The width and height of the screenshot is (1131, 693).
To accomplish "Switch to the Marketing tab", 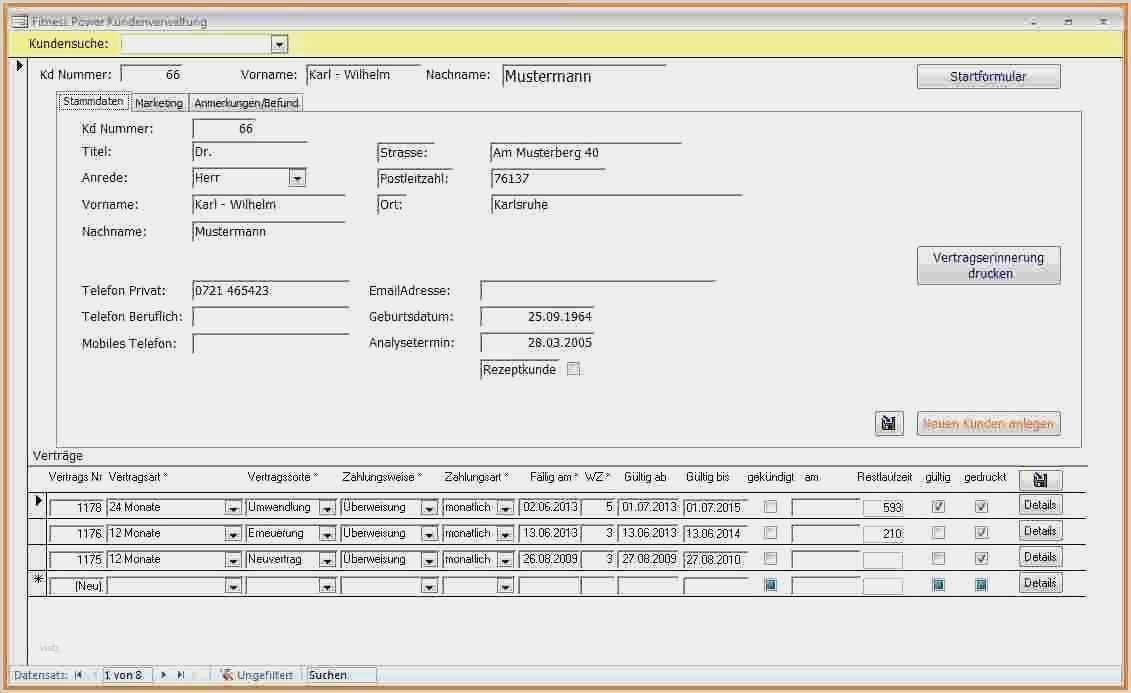I will (x=158, y=101).
